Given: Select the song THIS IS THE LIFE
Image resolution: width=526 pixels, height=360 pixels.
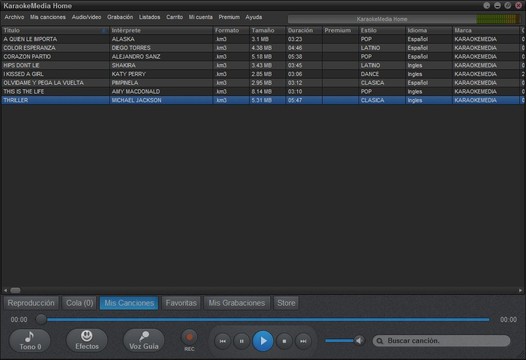Looking at the screenshot, I should coord(23,92).
